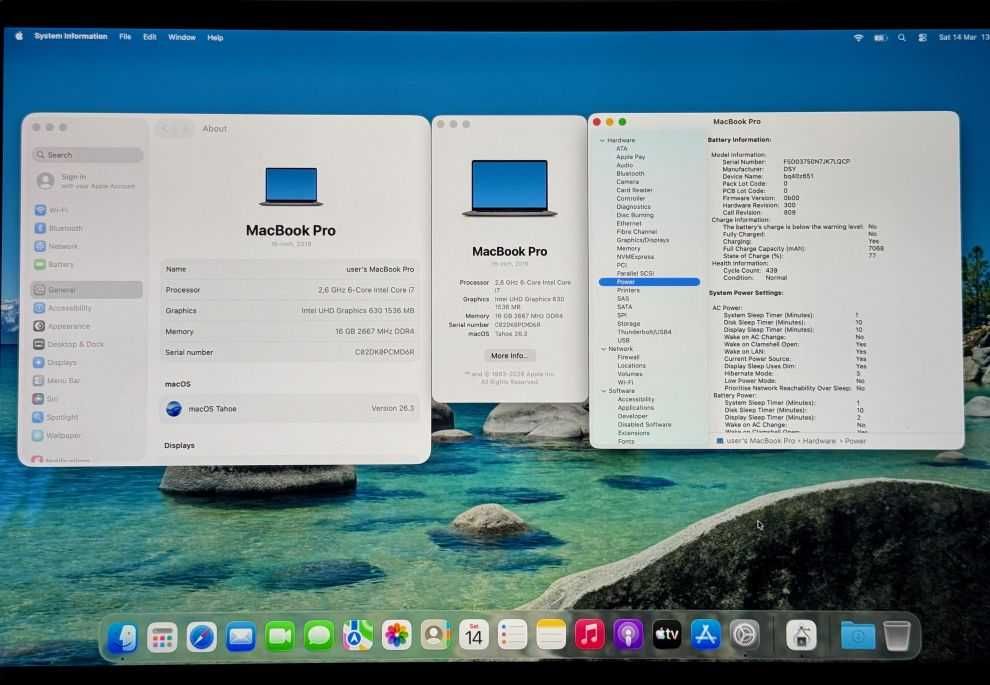Open Music from the Dock

point(590,635)
